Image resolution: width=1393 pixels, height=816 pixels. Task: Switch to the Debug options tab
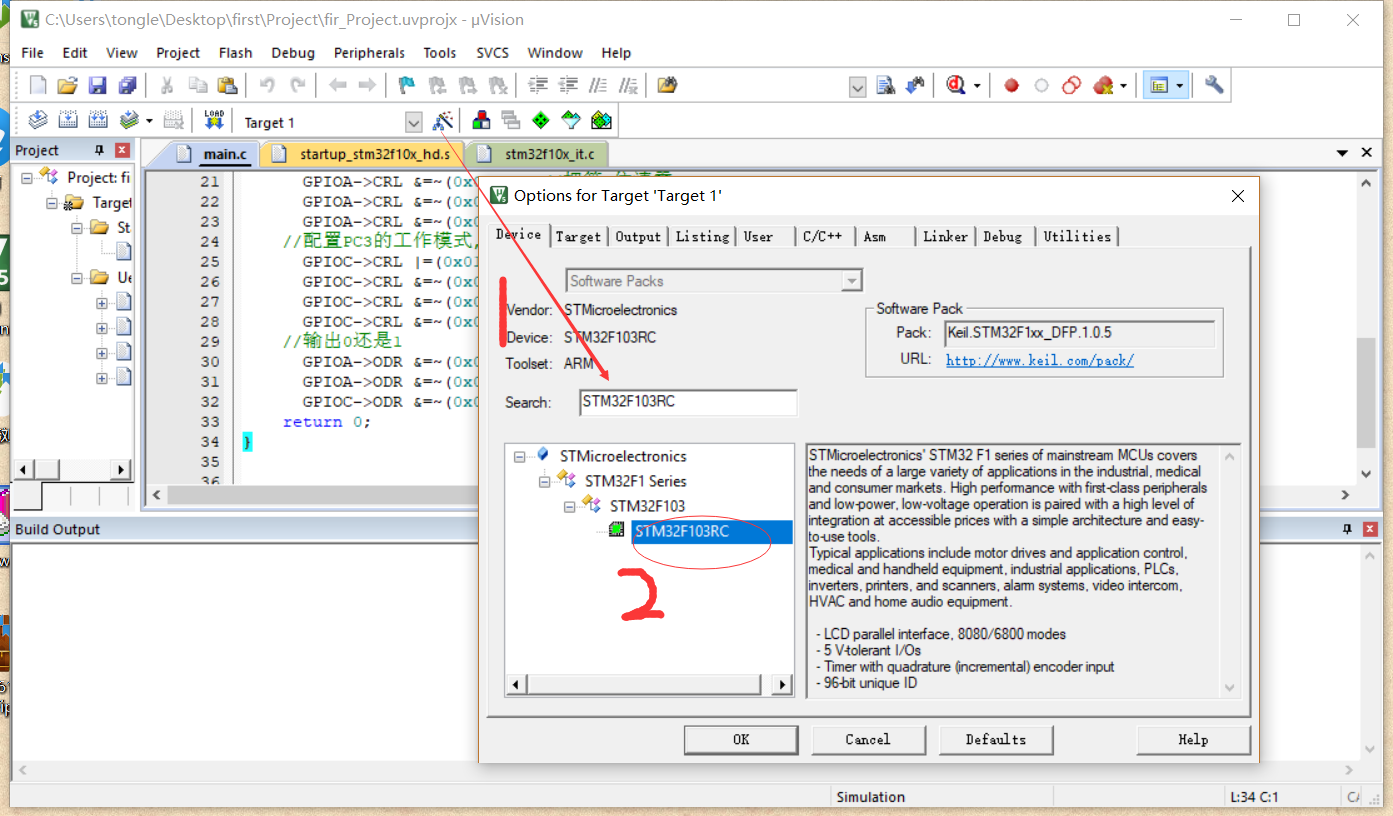pyautogui.click(x=1002, y=237)
